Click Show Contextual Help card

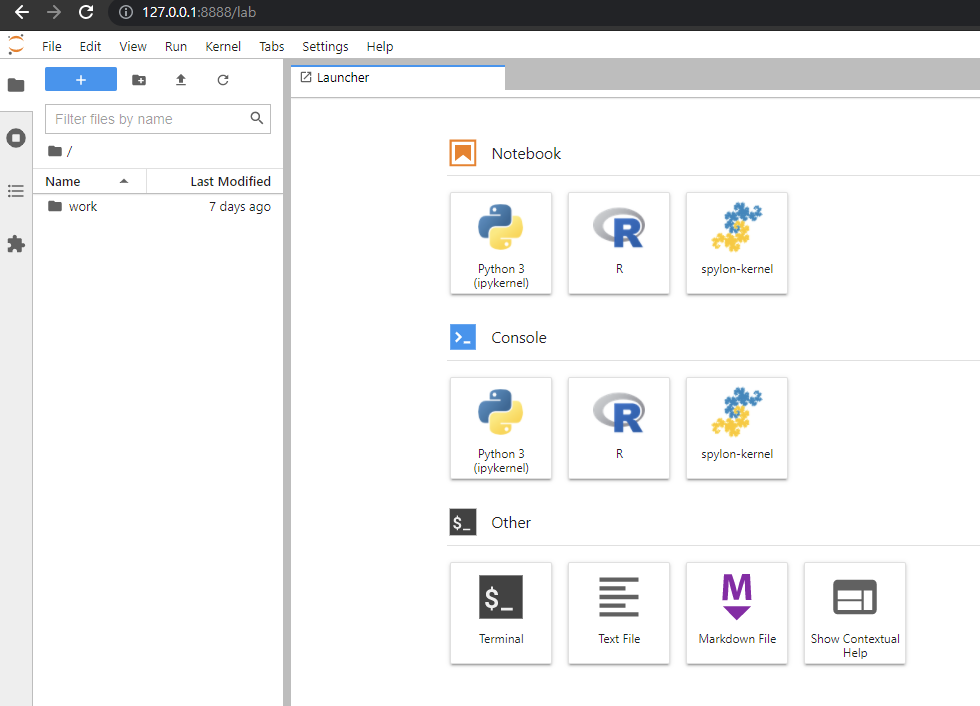(x=855, y=613)
